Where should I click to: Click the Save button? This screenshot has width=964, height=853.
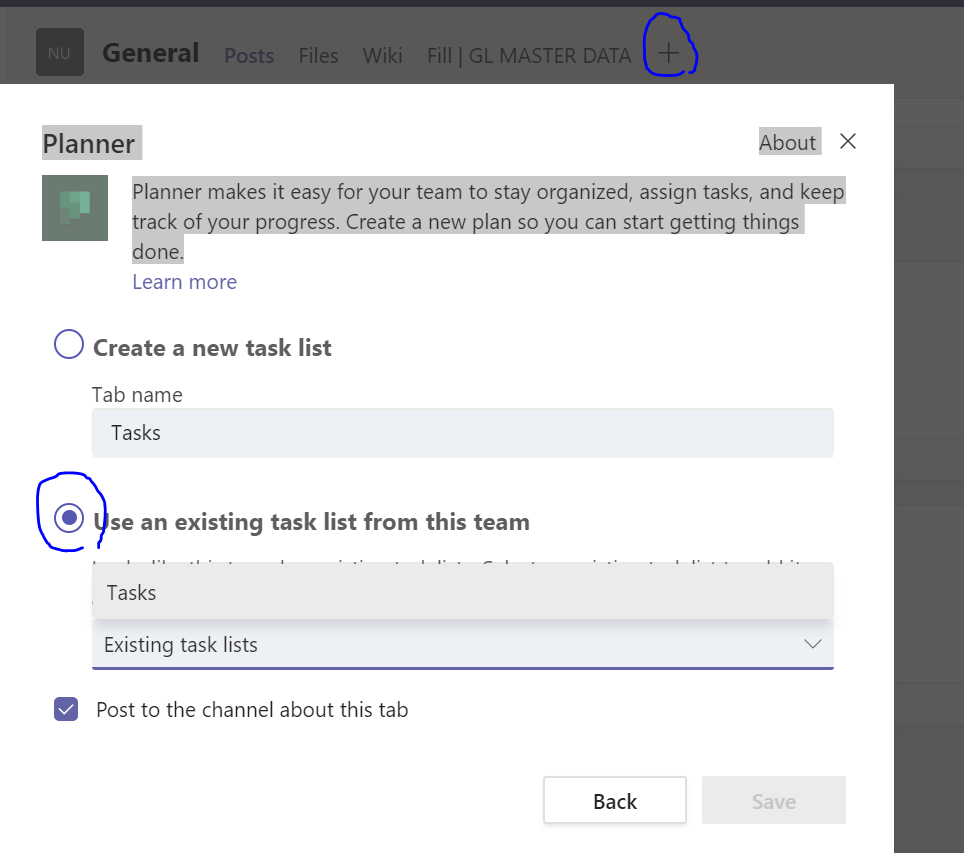click(774, 800)
